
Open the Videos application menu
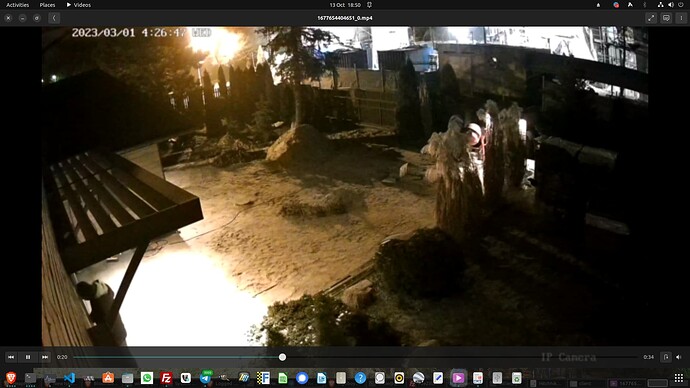point(79,5)
